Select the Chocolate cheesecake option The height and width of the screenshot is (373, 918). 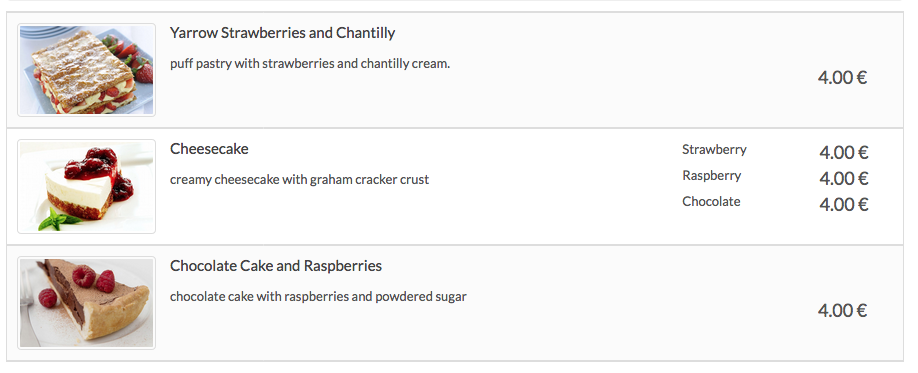click(711, 201)
